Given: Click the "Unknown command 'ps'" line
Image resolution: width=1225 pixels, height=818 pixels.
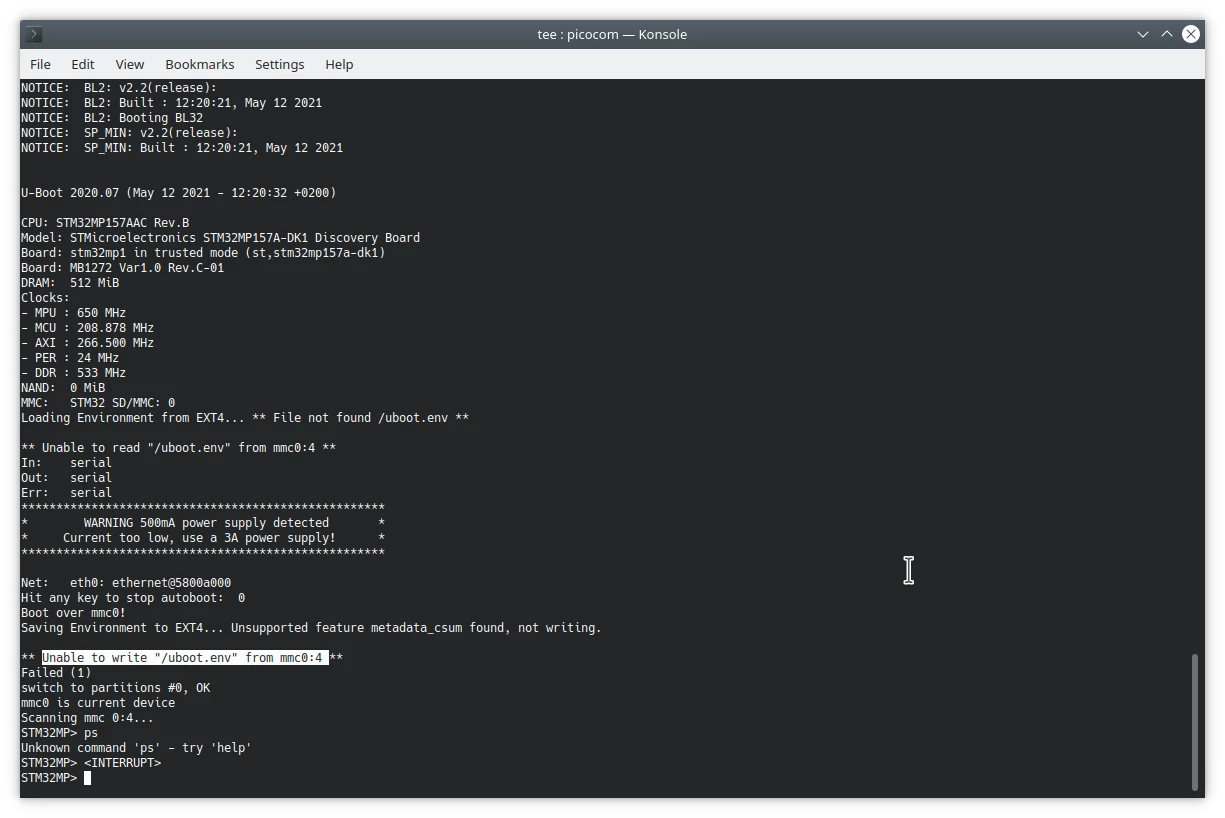Looking at the screenshot, I should click(x=137, y=748).
